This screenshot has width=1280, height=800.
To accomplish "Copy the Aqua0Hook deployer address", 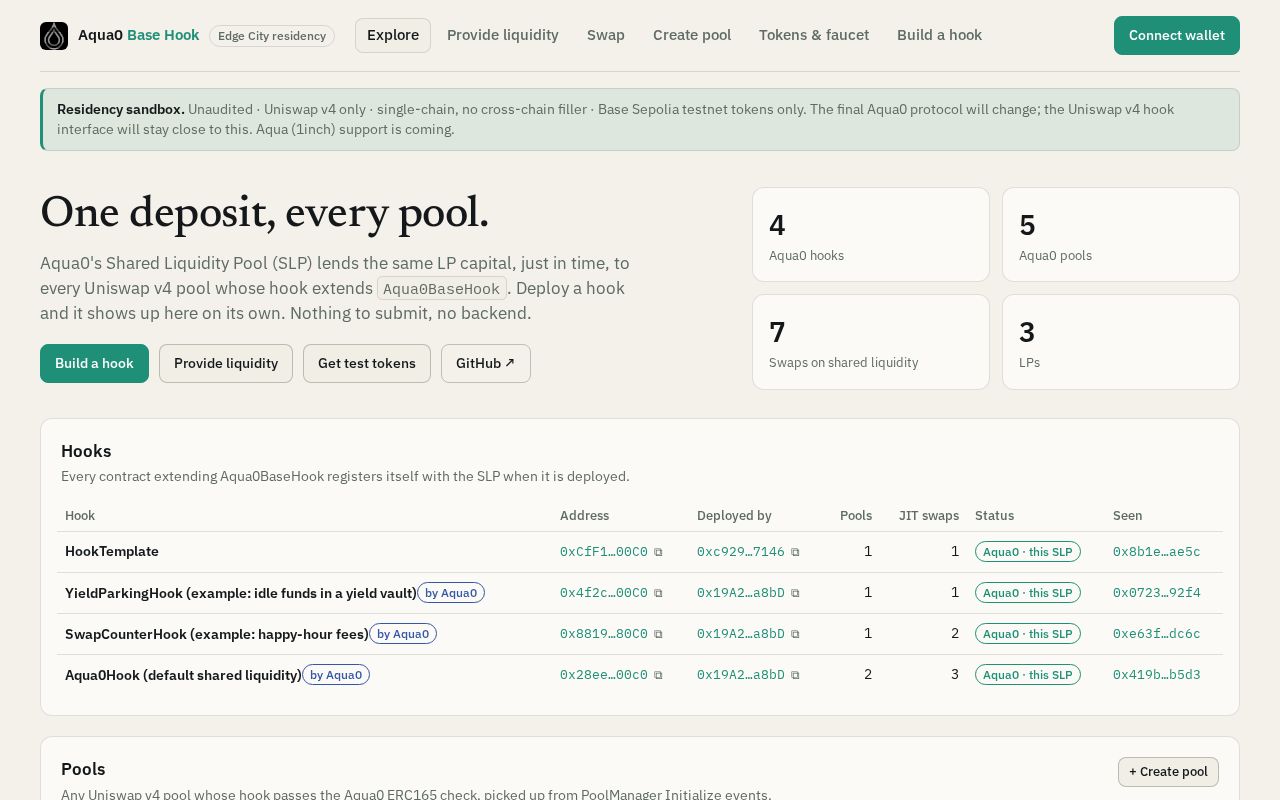I will [x=795, y=675].
